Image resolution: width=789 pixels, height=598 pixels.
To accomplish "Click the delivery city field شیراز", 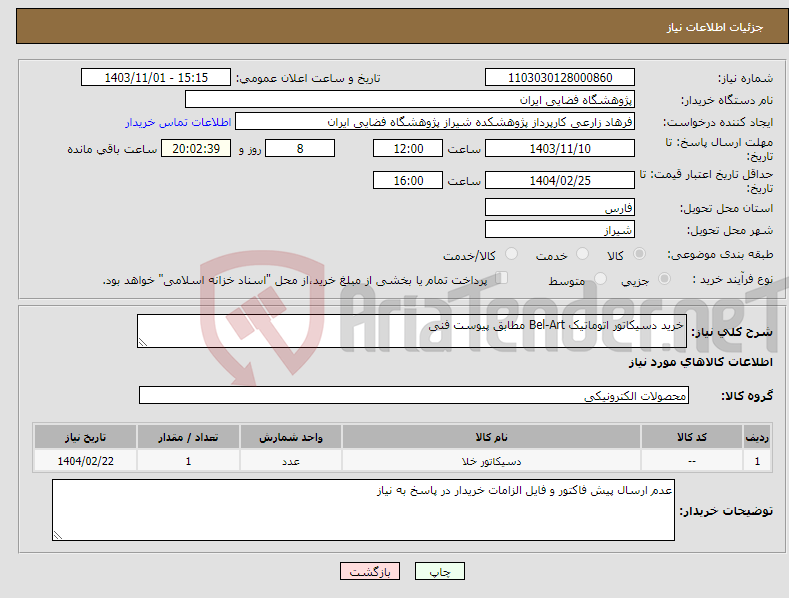I will pyautogui.click(x=560, y=230).
